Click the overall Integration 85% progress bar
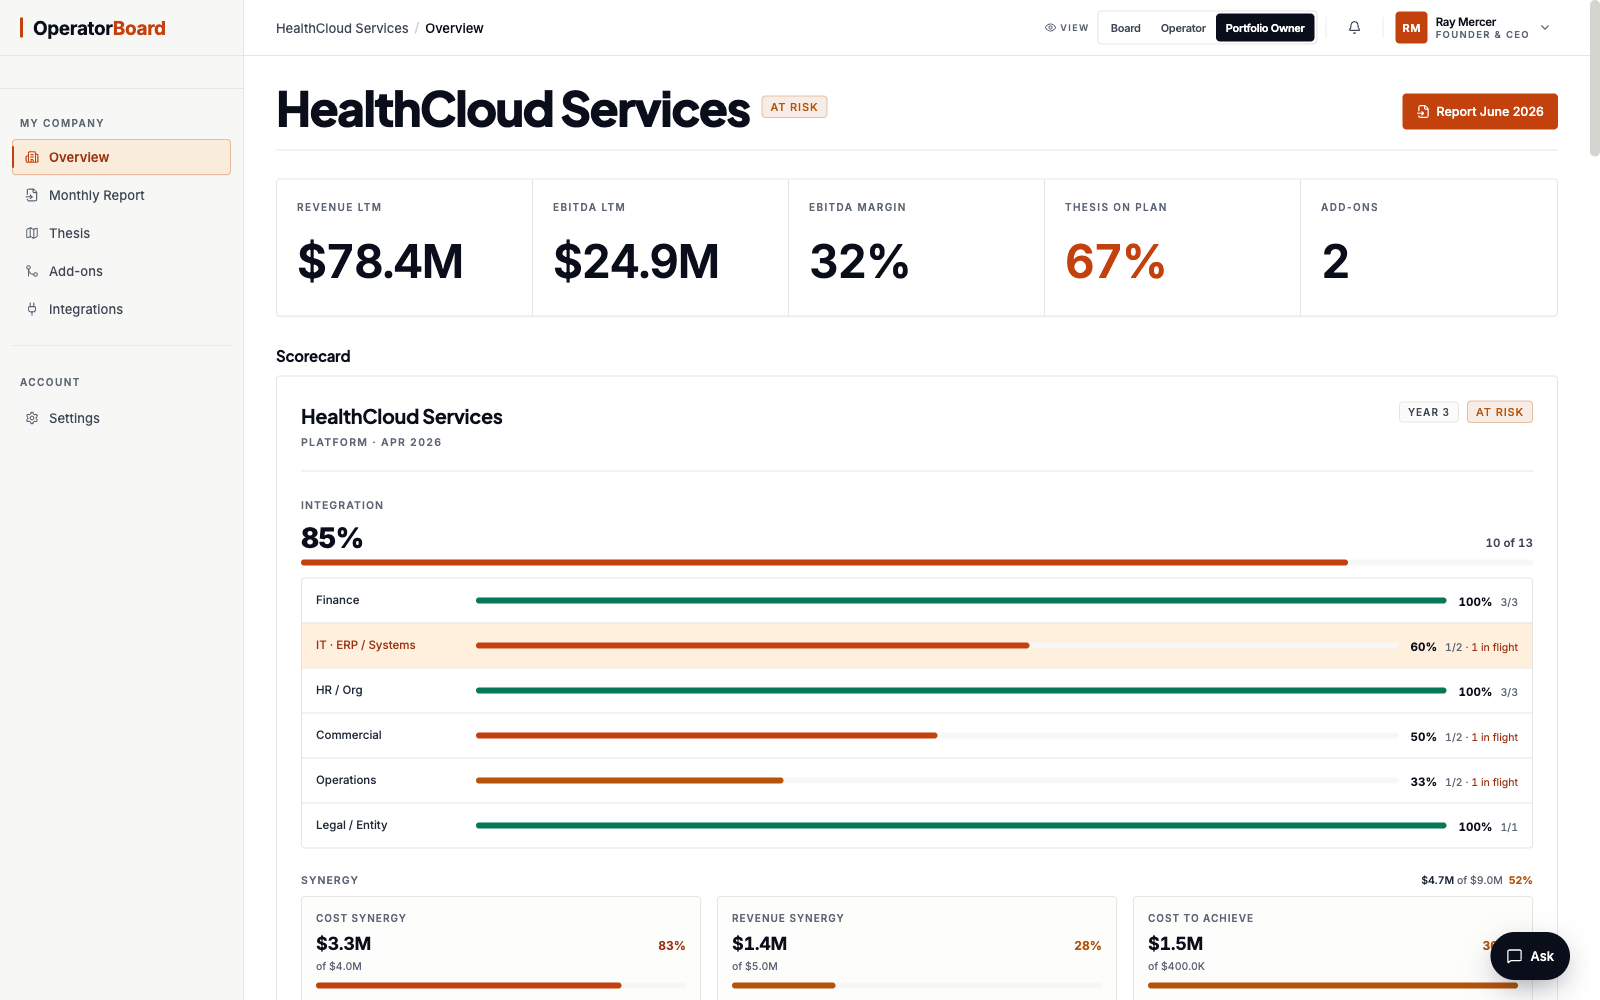This screenshot has width=1600, height=1000. click(x=917, y=563)
